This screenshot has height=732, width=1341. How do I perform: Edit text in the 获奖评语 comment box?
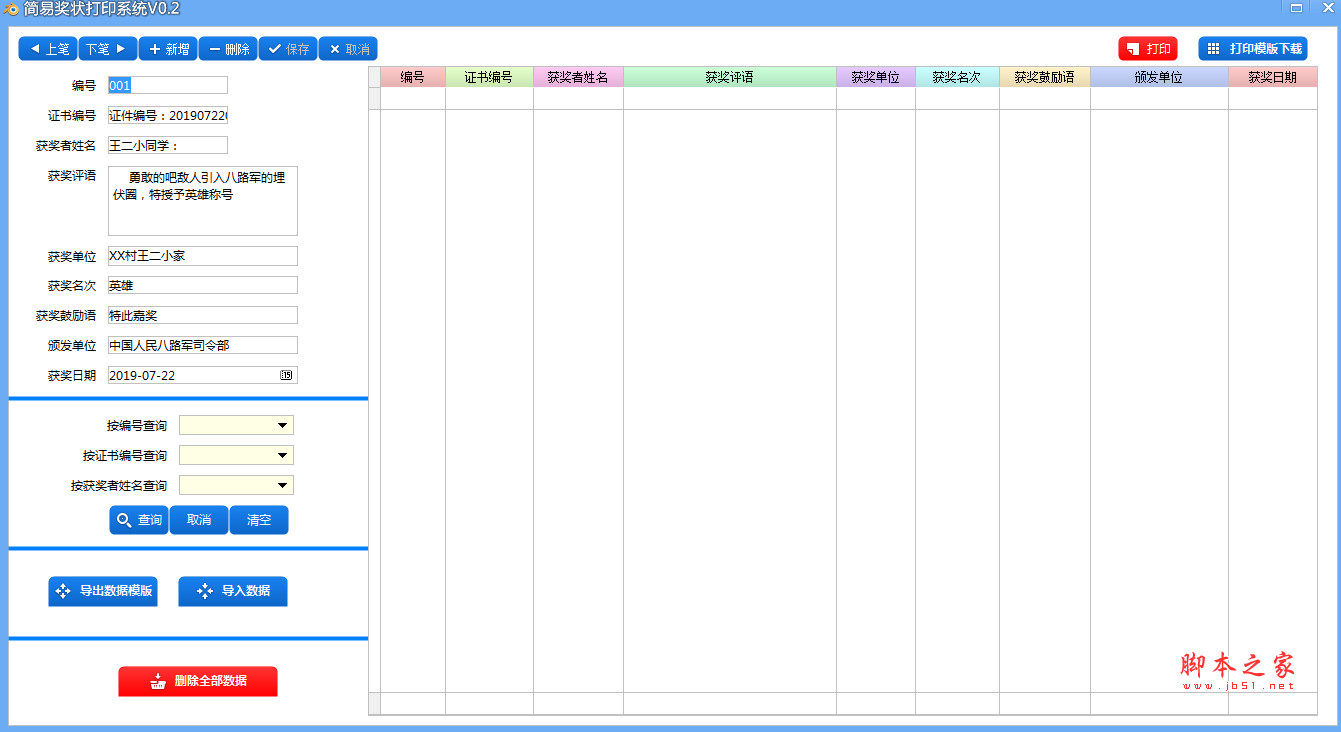202,200
